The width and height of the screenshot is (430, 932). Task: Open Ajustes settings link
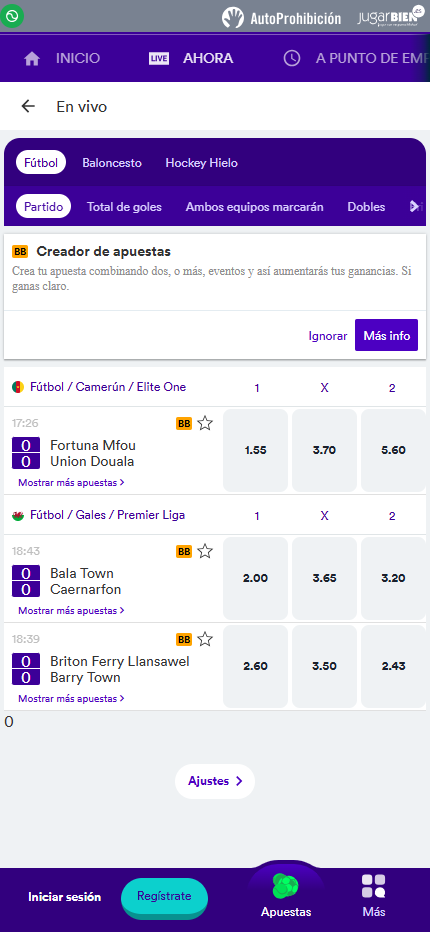(x=215, y=781)
